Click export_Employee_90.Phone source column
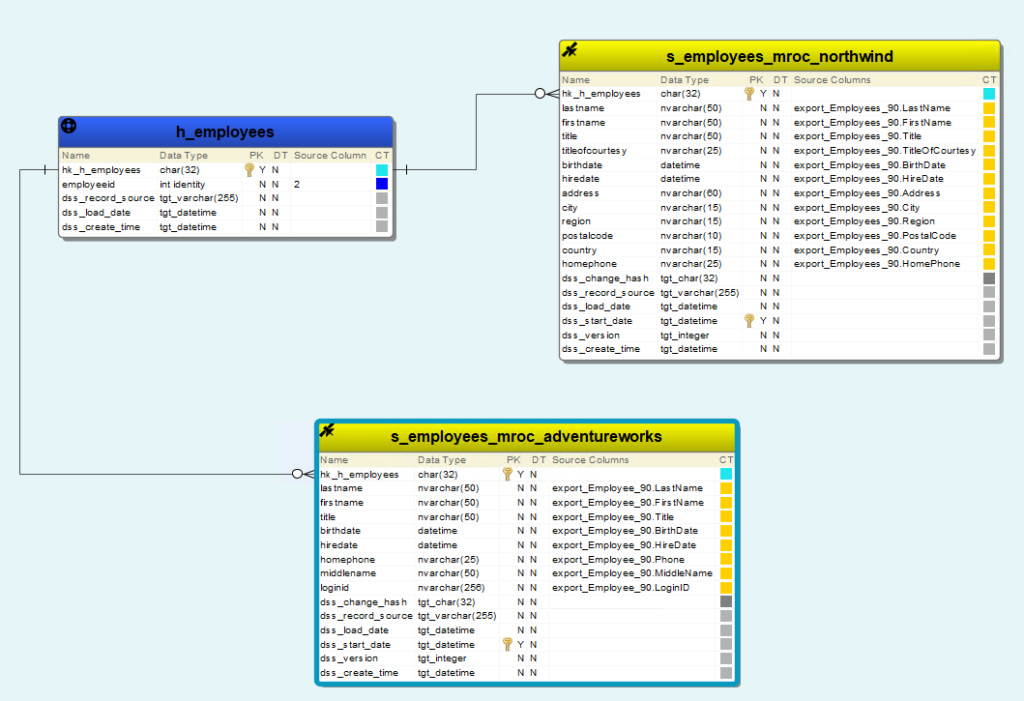This screenshot has width=1024, height=701. [x=618, y=559]
